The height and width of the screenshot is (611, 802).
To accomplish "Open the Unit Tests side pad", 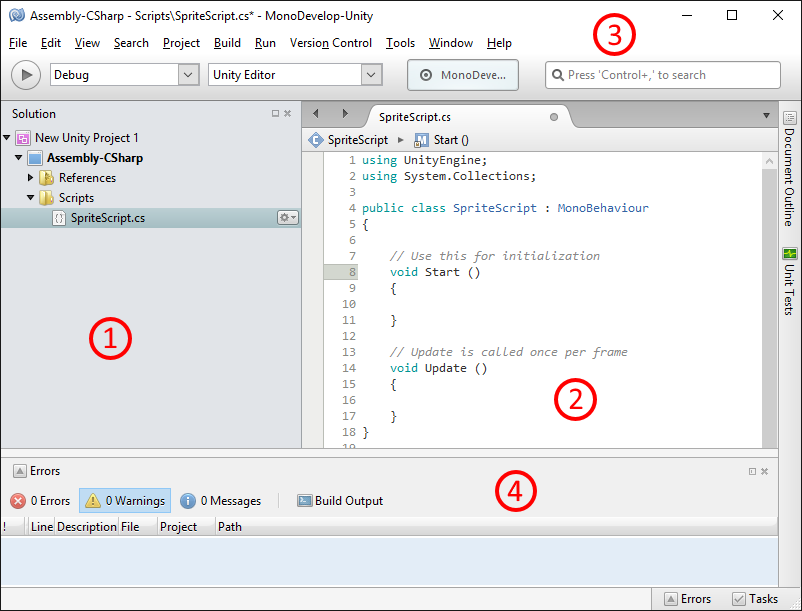I will [x=790, y=281].
